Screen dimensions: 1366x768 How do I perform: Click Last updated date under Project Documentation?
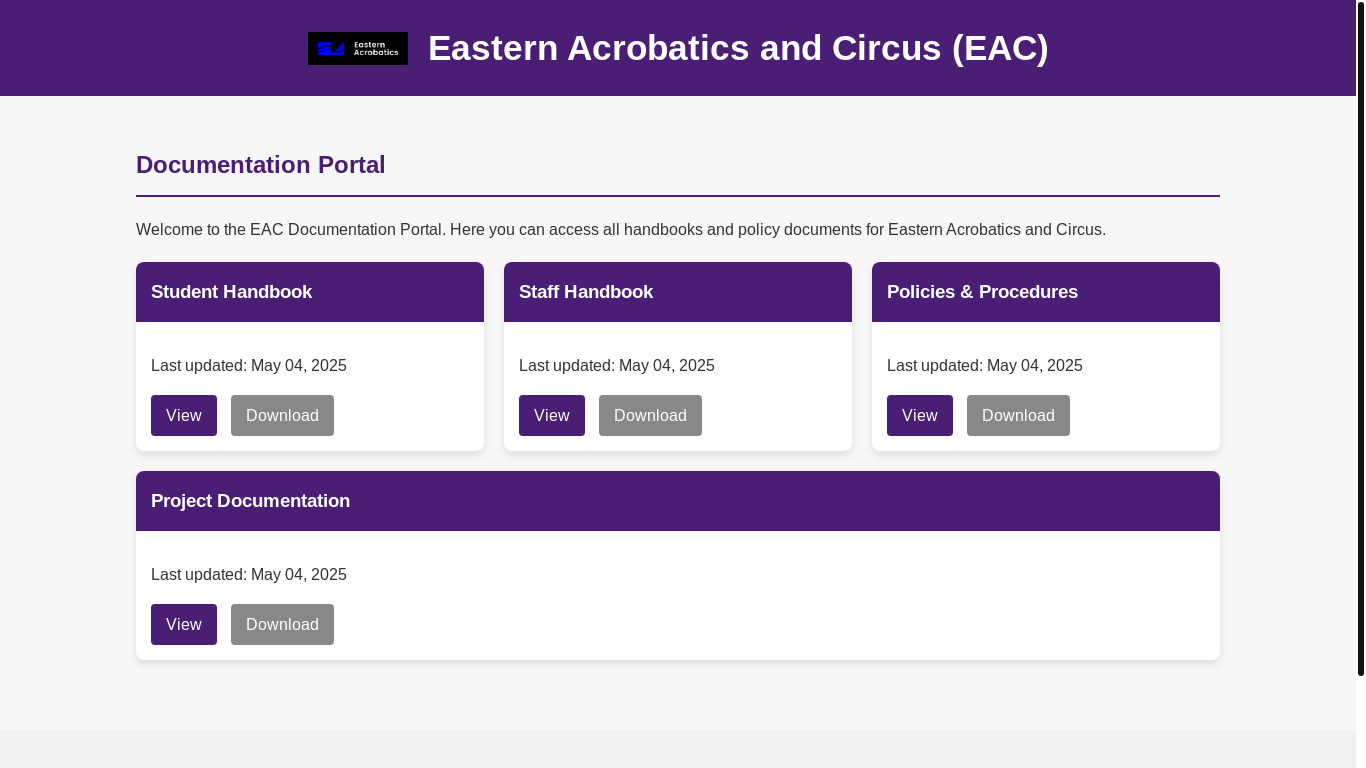(x=249, y=575)
